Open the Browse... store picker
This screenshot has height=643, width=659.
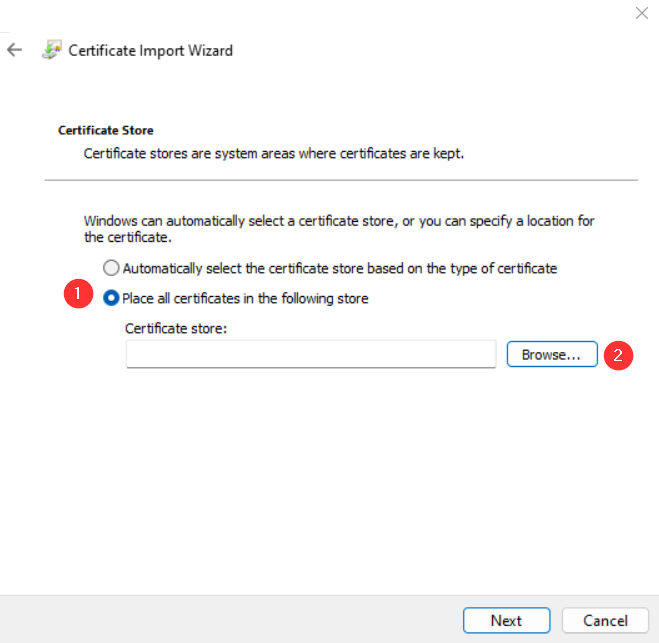click(x=552, y=354)
